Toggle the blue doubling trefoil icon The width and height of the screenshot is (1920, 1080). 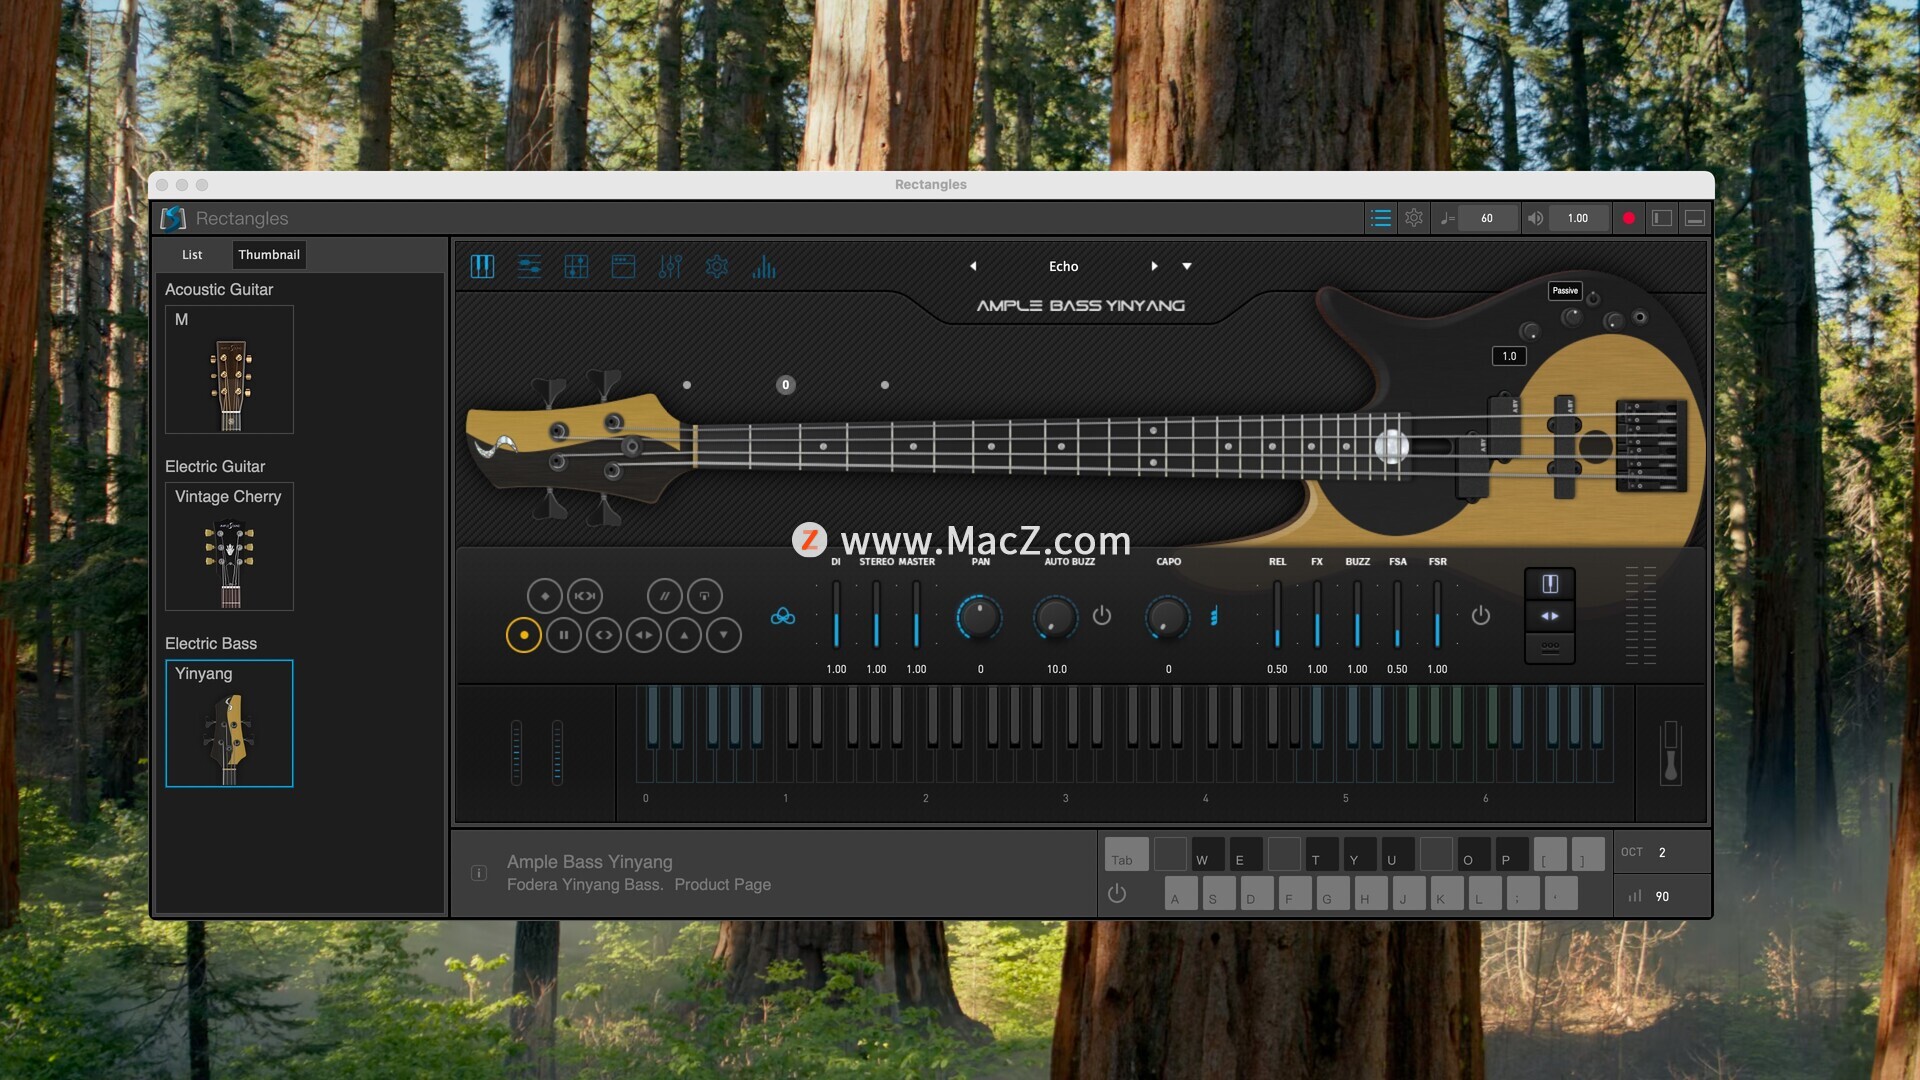pyautogui.click(x=783, y=617)
